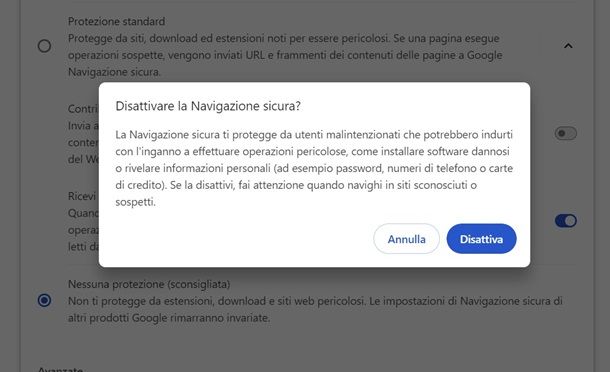Screen dimensions: 610x372
Task: Click the sentence ending altri prodotti Google rimarranno invariate
Action: [169, 318]
